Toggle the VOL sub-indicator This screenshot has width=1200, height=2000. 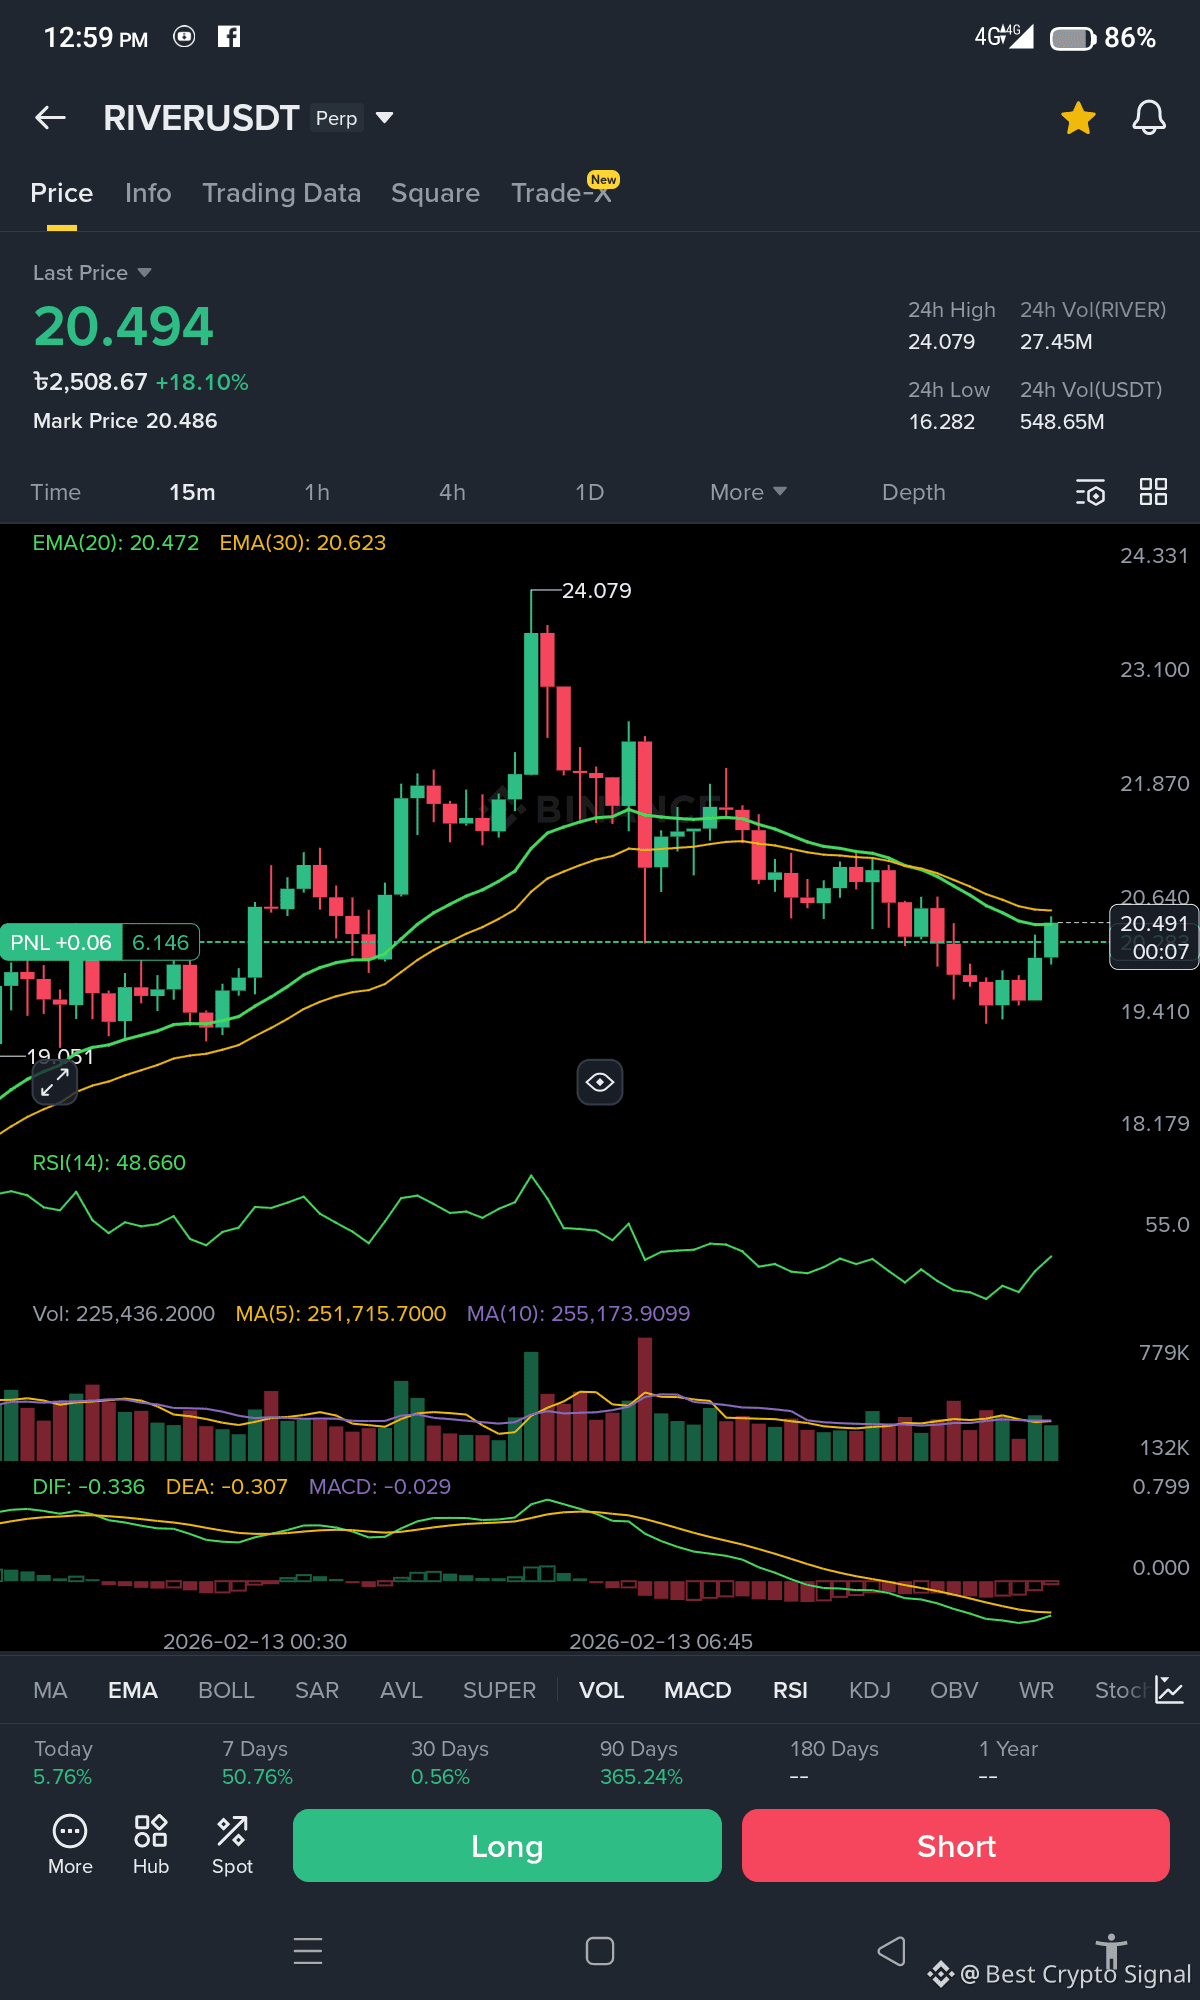pos(602,1690)
